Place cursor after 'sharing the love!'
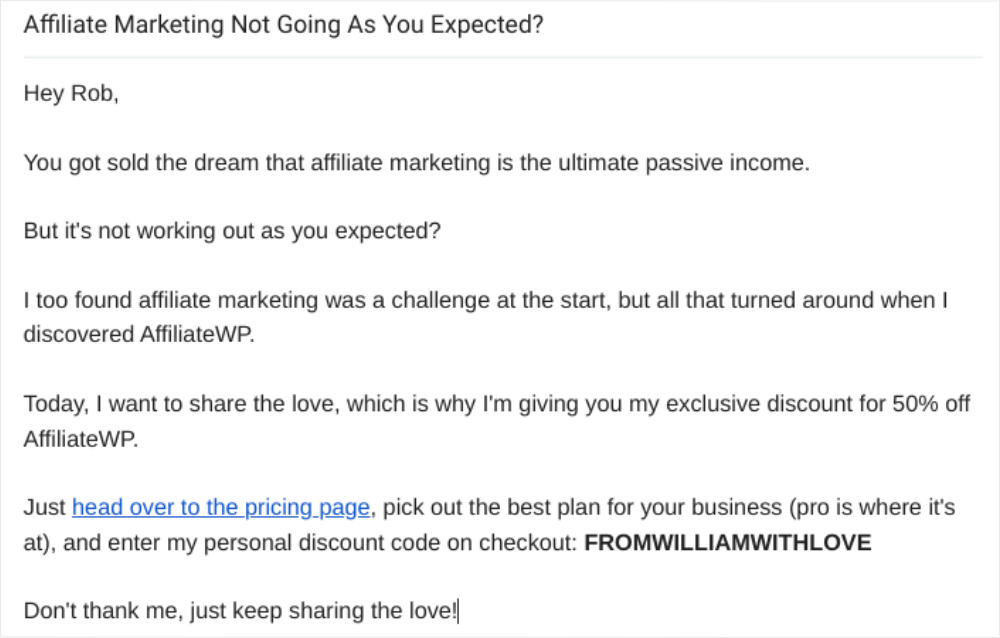The height and width of the screenshot is (638, 1000). click(x=457, y=611)
